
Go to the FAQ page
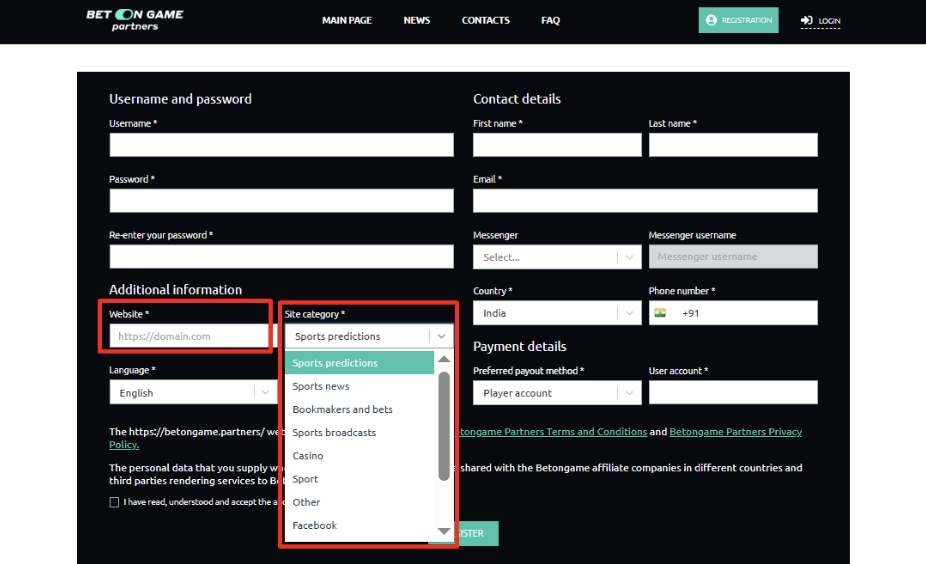[x=550, y=20]
